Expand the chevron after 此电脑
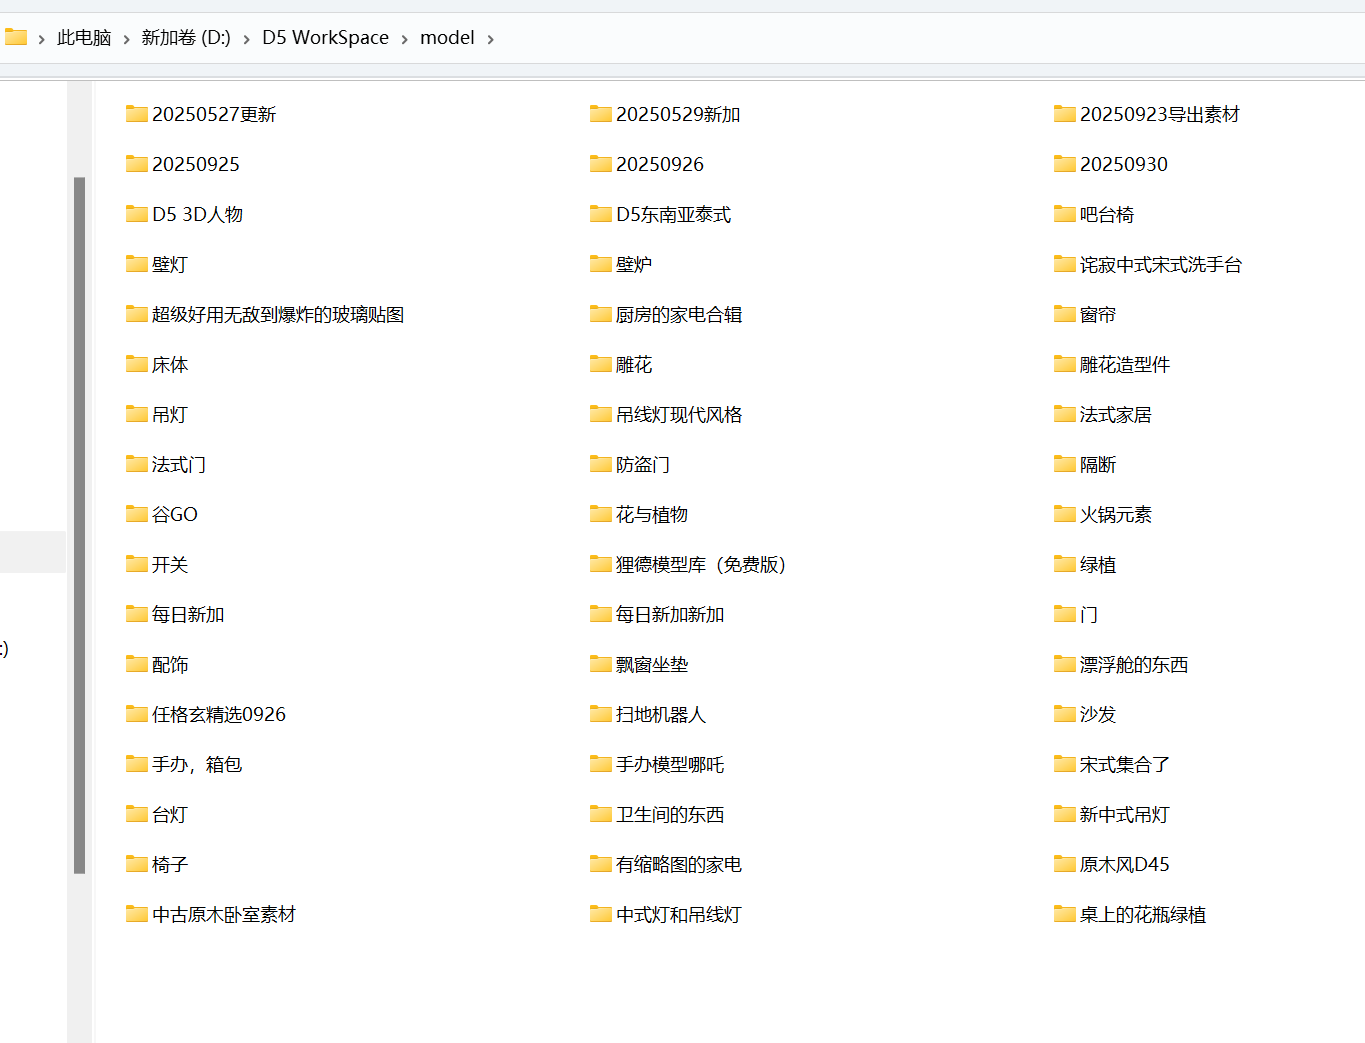 pos(126,39)
